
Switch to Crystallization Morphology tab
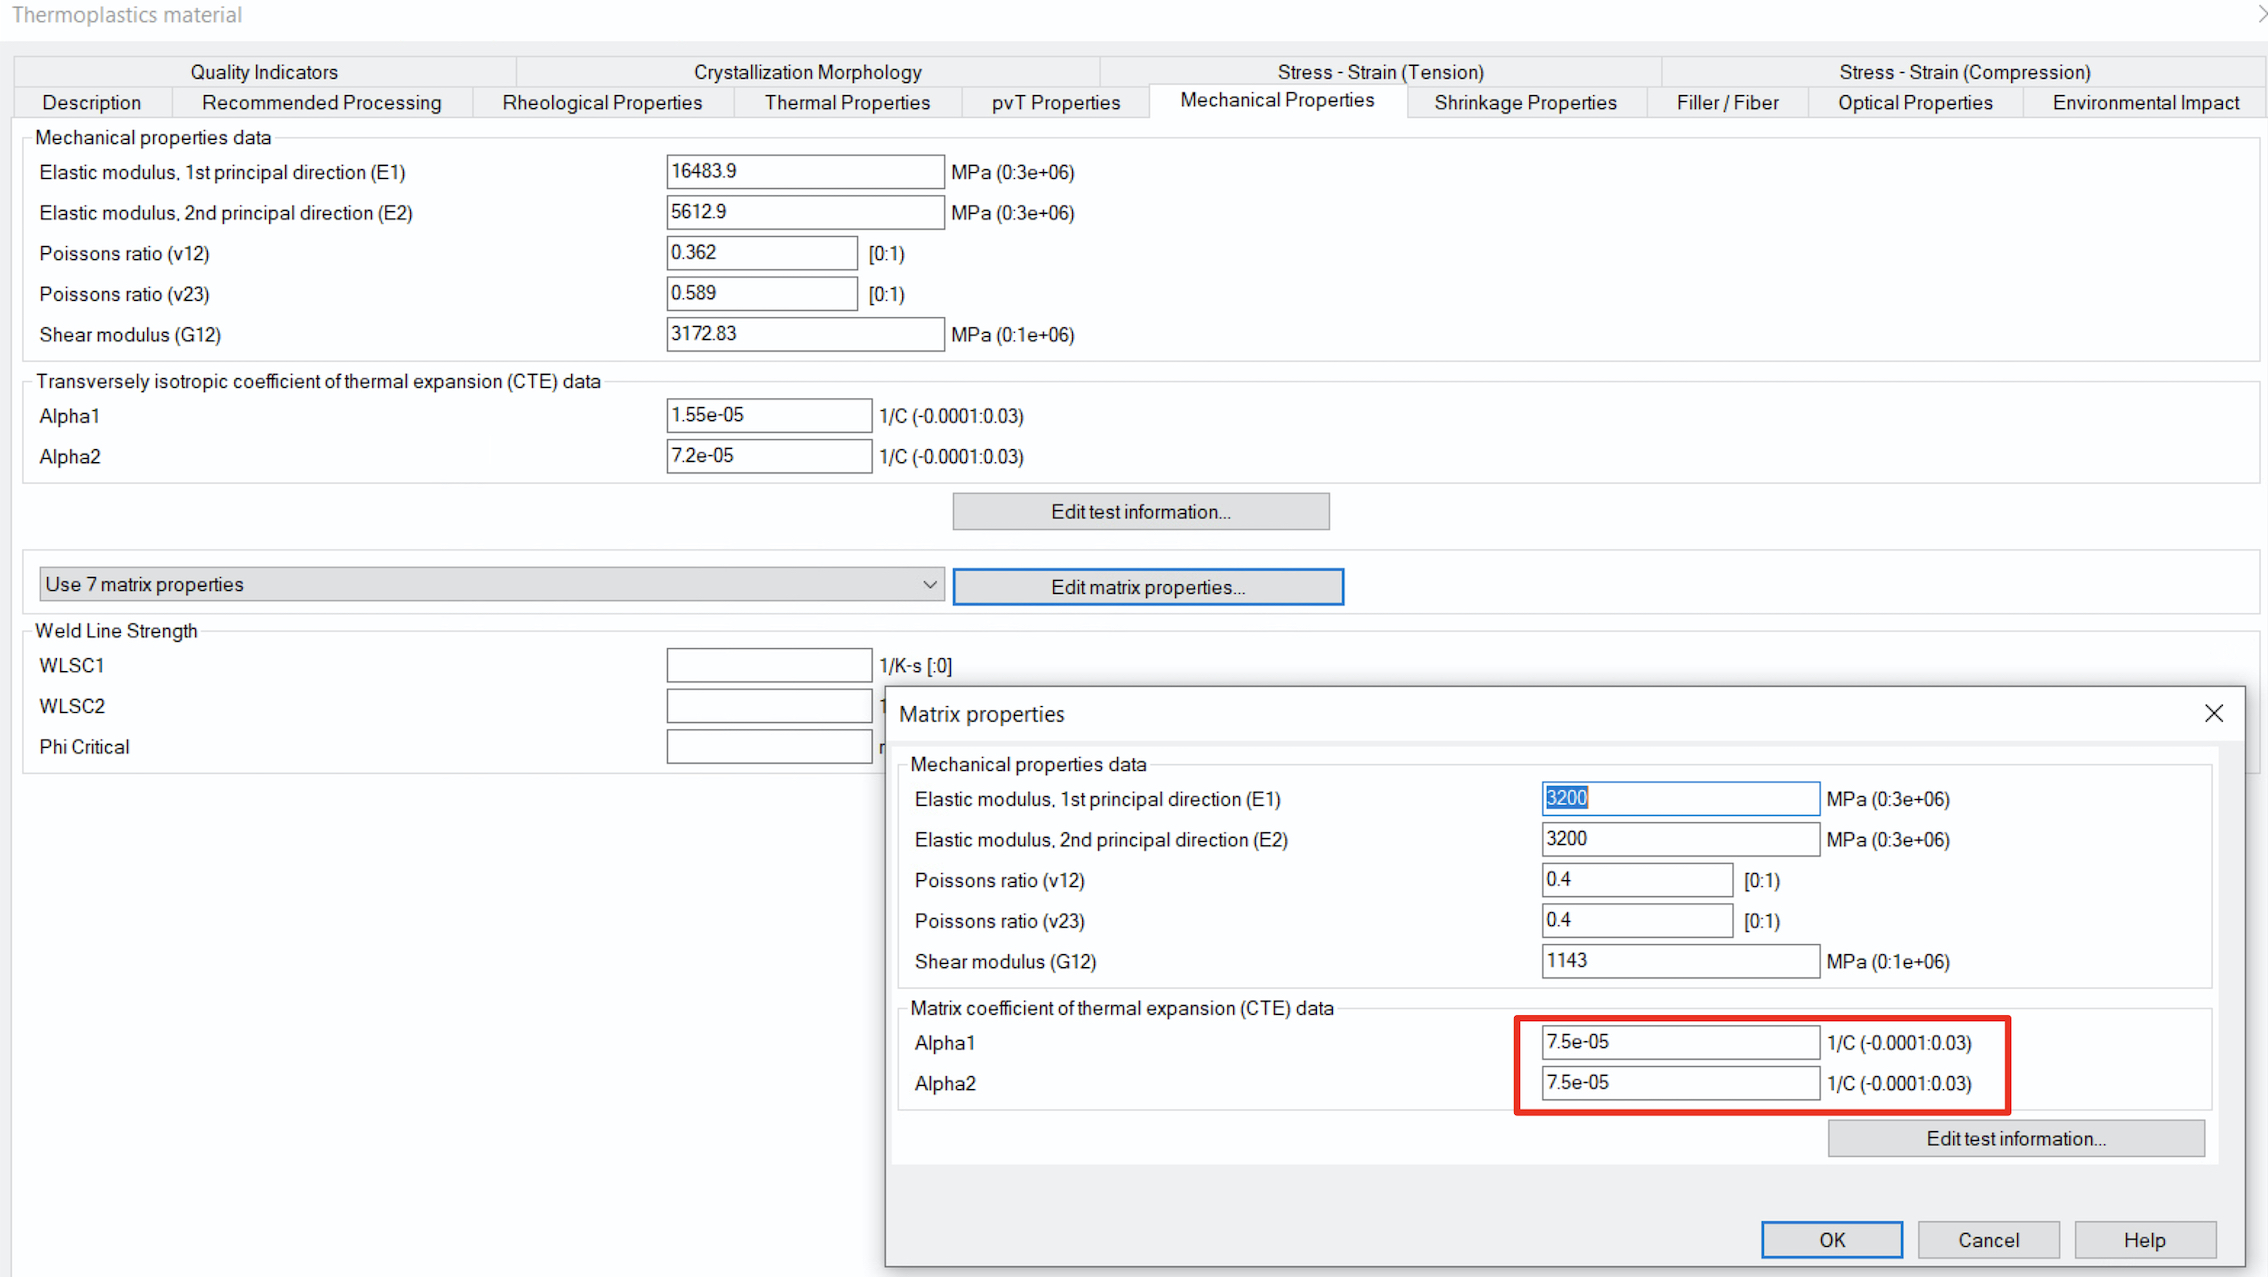pyautogui.click(x=808, y=72)
